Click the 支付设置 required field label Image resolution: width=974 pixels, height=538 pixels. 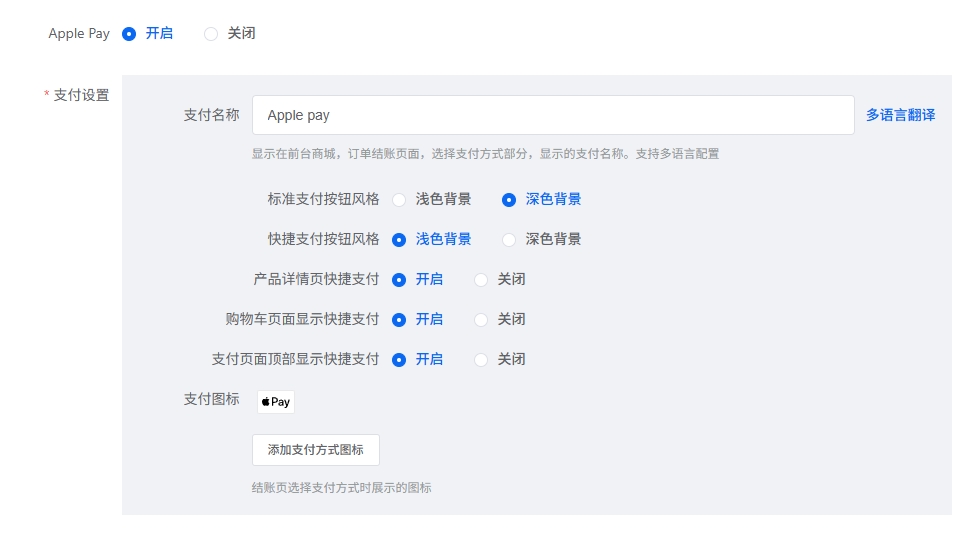[80, 95]
